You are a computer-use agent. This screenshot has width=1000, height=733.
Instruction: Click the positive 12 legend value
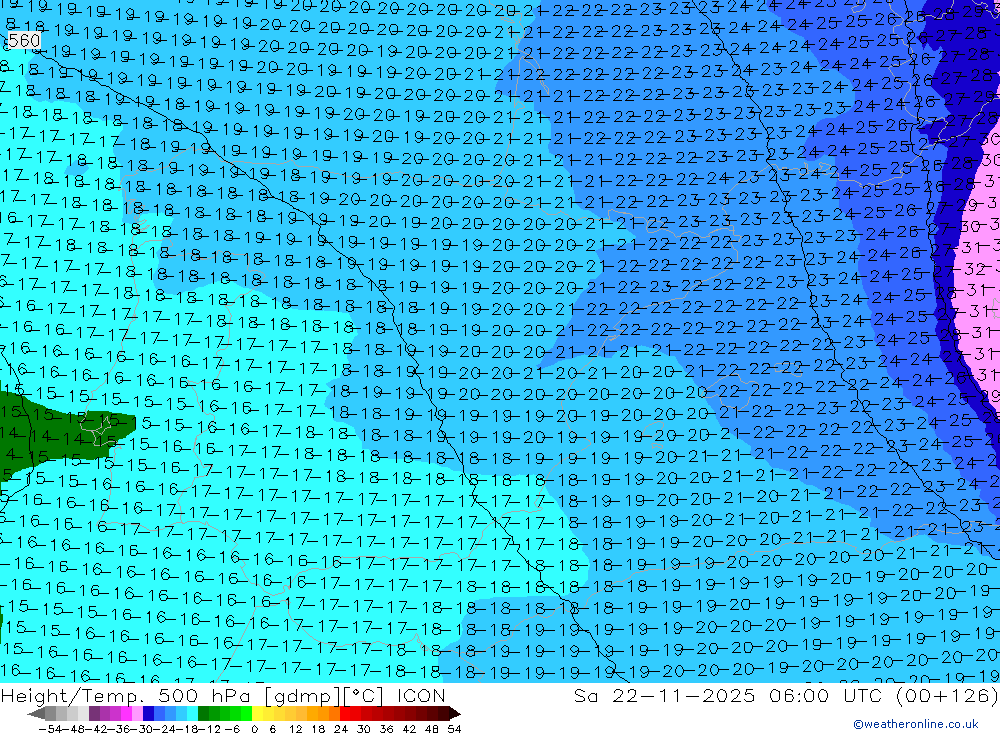[x=297, y=729]
